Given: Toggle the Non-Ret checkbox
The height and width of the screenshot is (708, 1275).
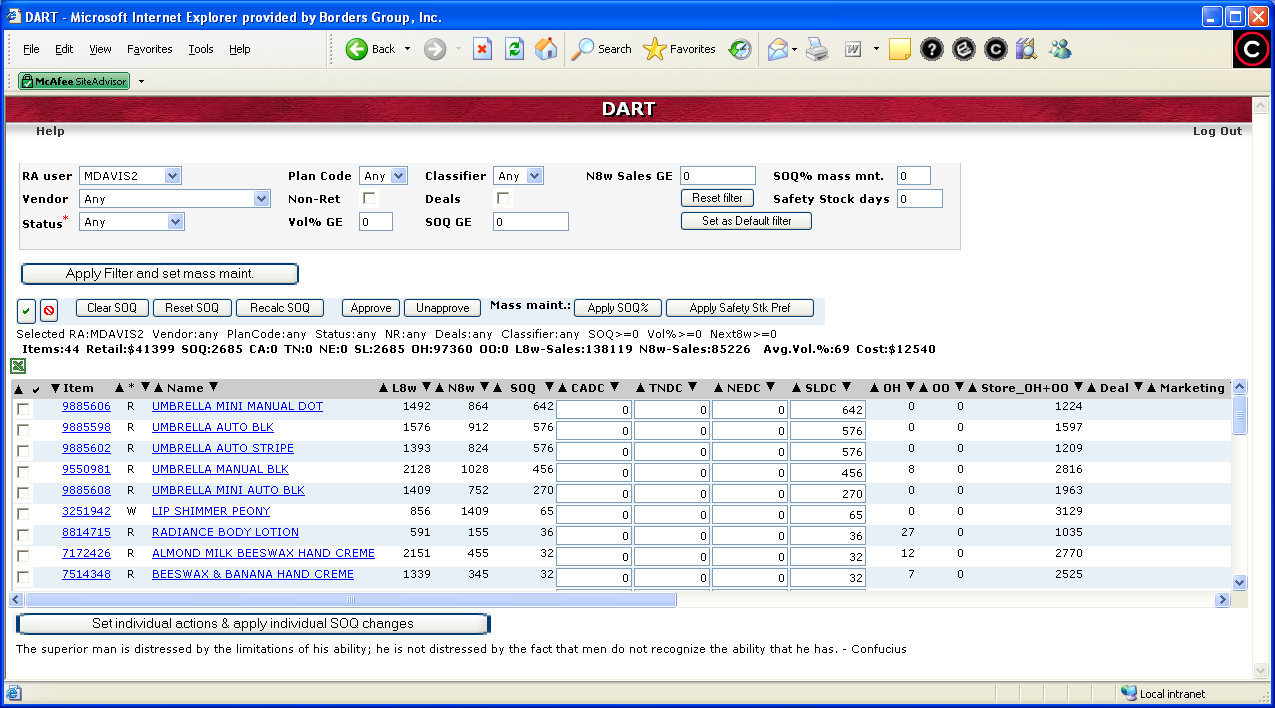Looking at the screenshot, I should [x=370, y=199].
